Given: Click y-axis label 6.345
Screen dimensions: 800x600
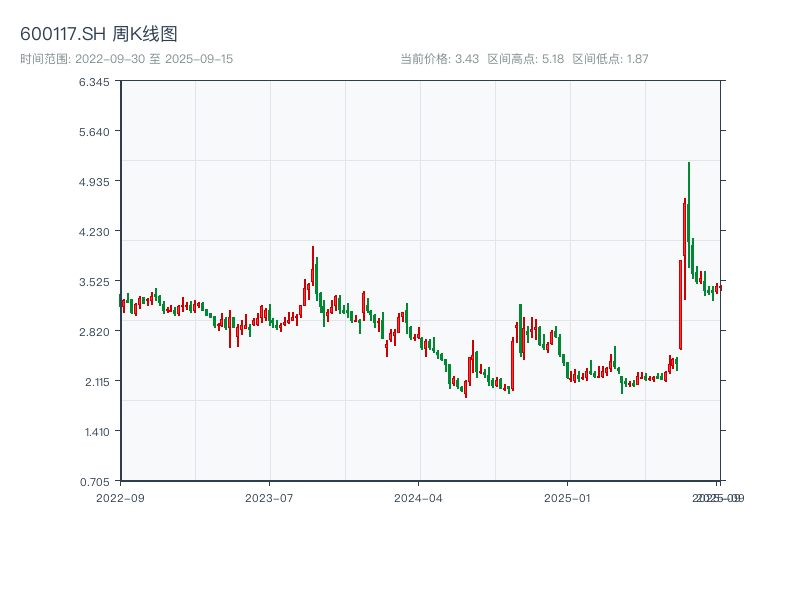Looking at the screenshot, I should (94, 82).
